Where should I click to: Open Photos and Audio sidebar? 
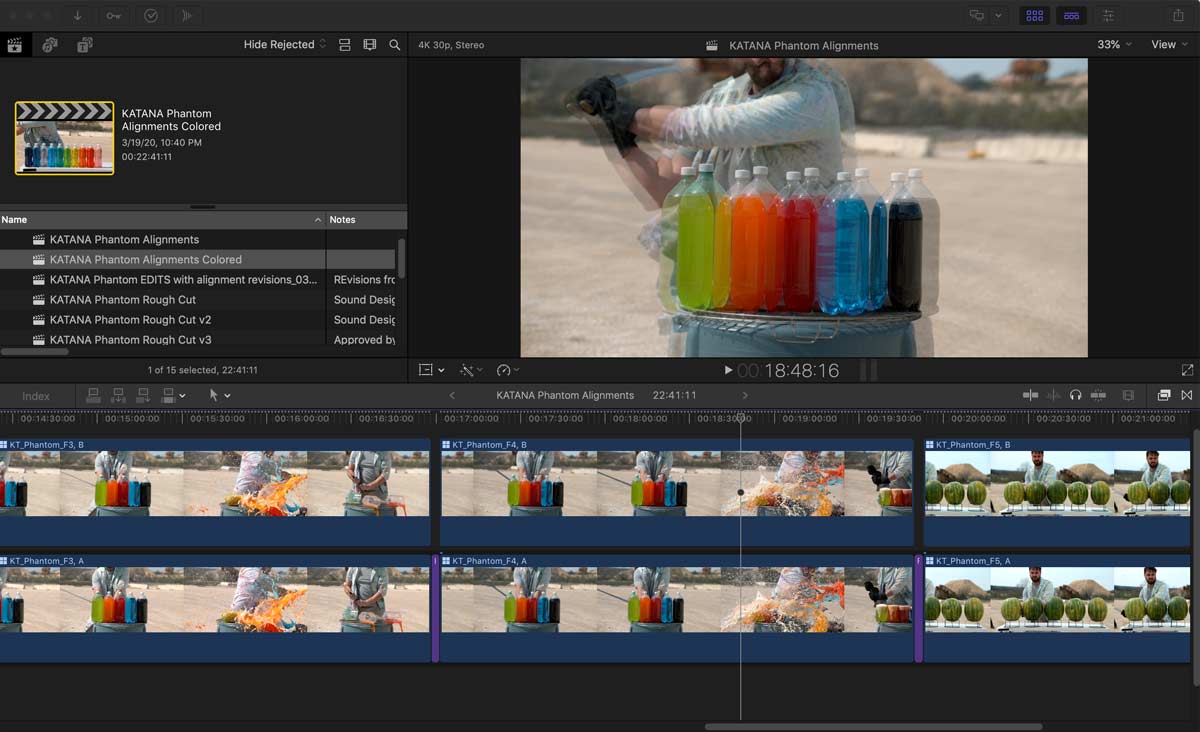click(x=50, y=45)
